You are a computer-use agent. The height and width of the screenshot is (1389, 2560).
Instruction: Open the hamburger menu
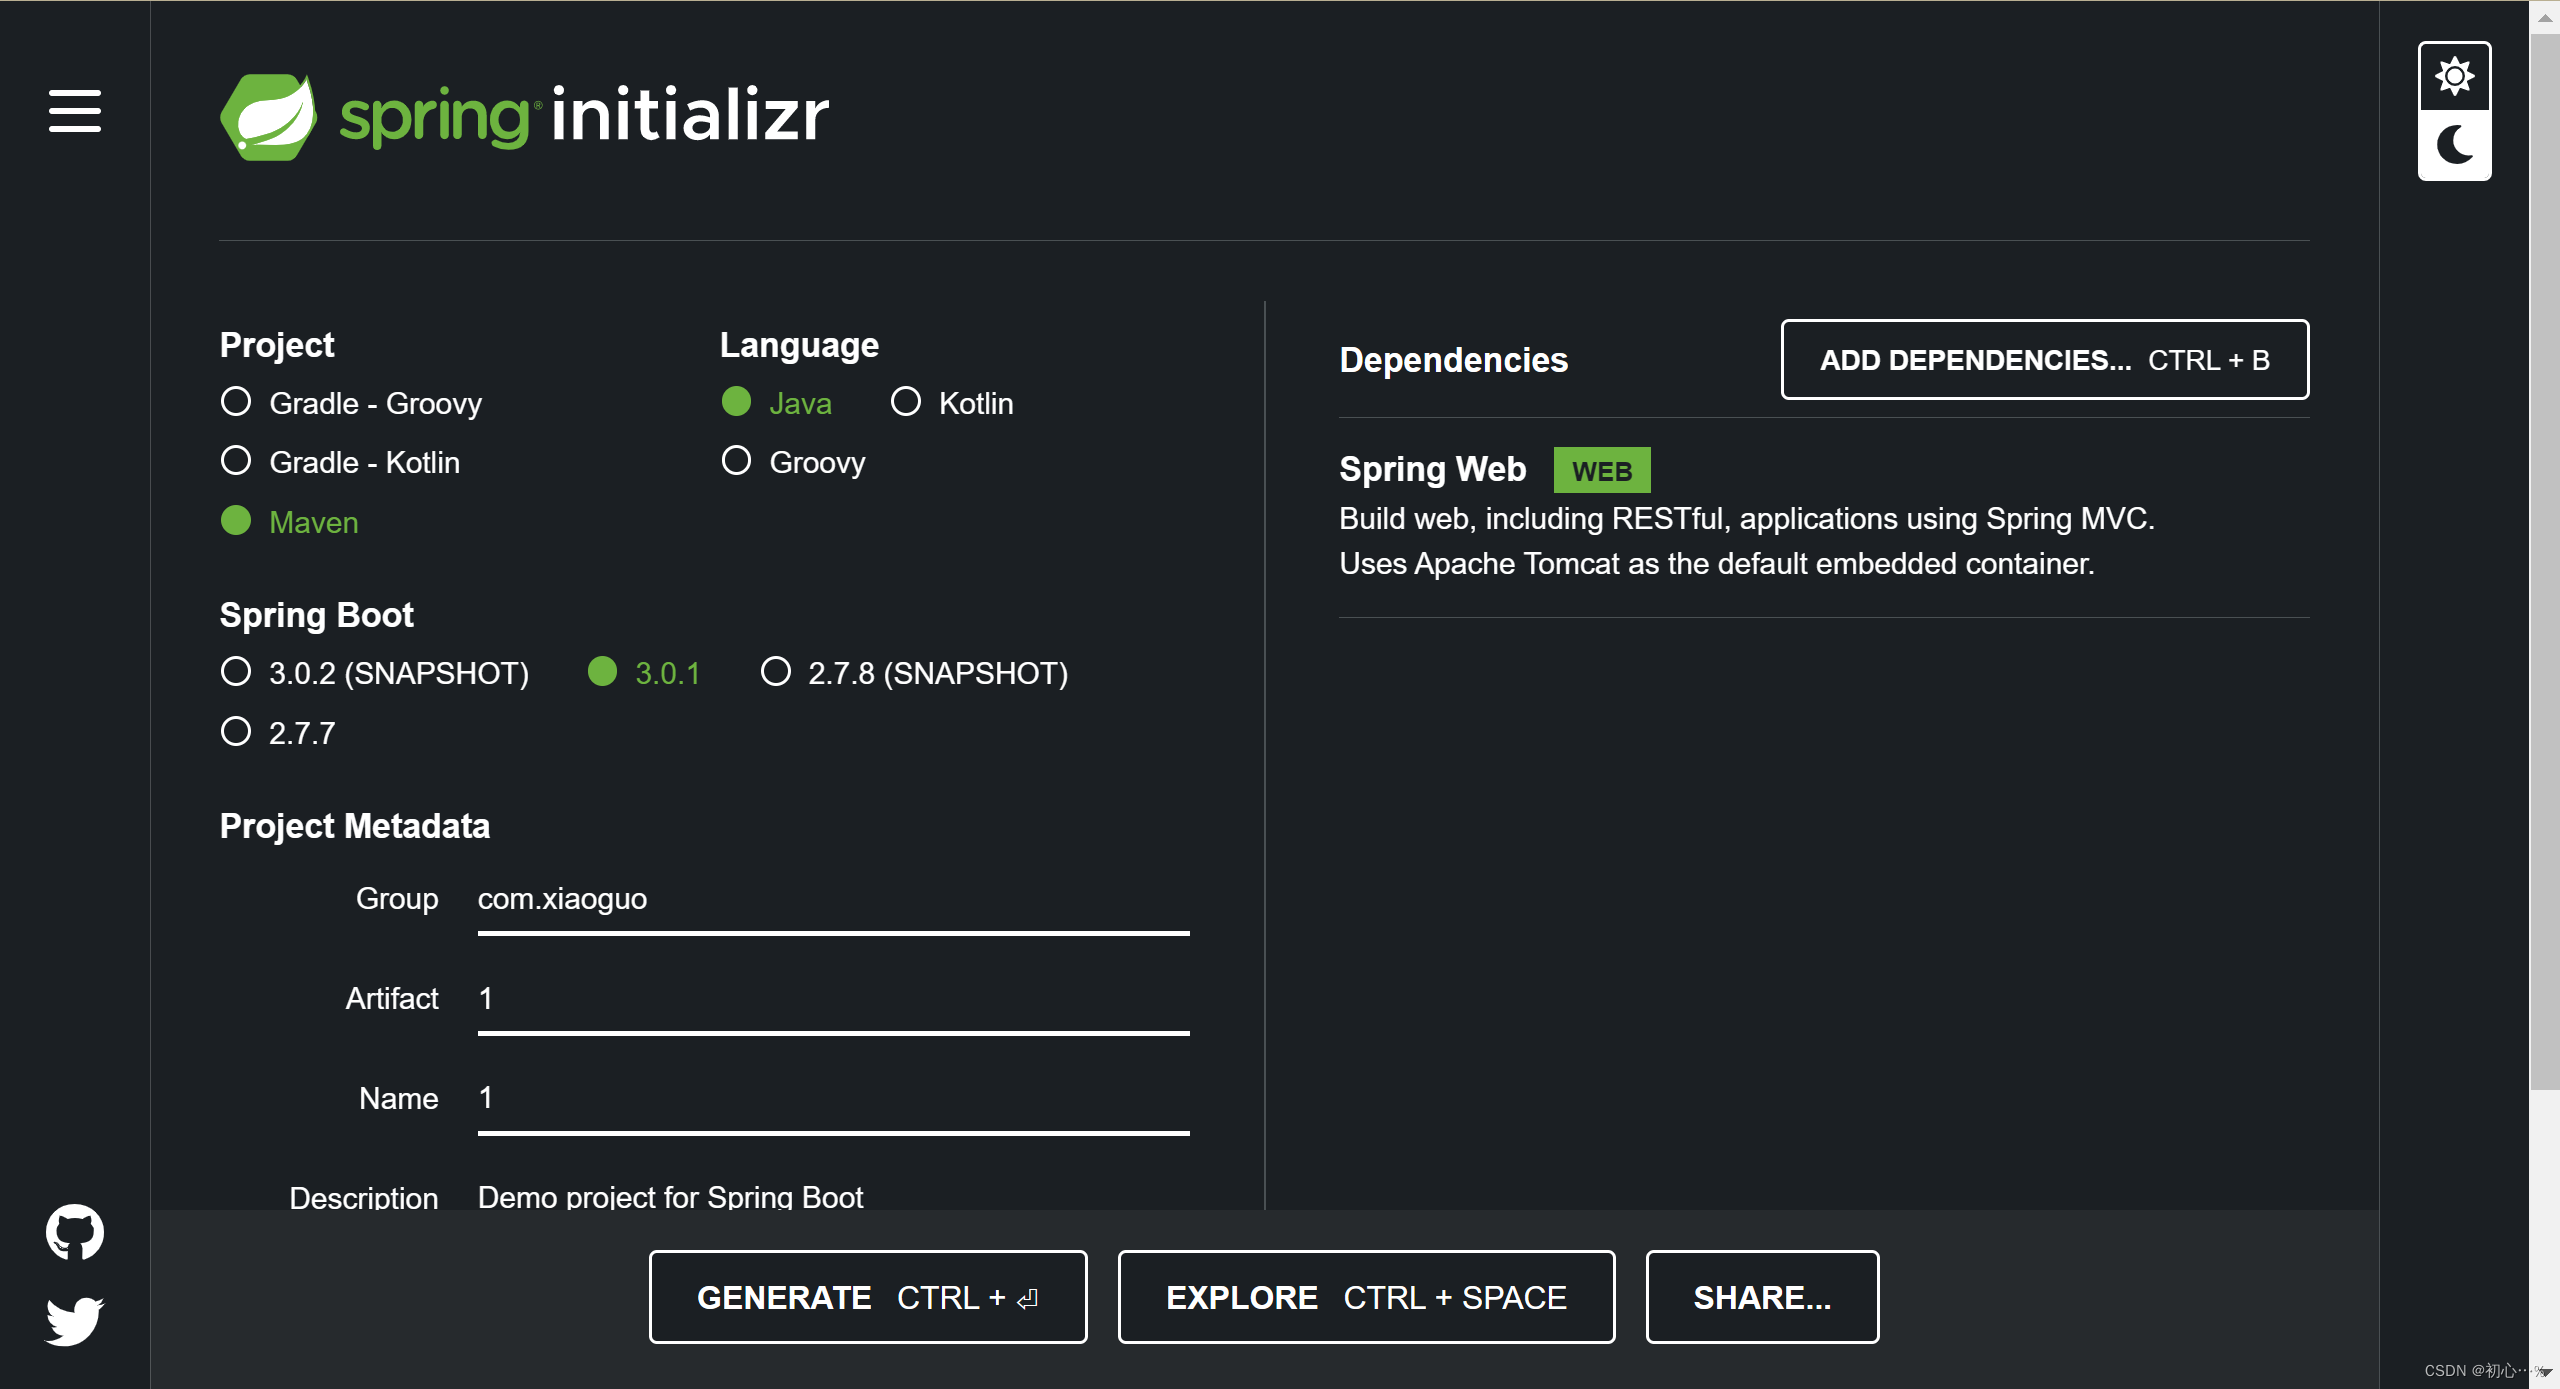[x=75, y=110]
